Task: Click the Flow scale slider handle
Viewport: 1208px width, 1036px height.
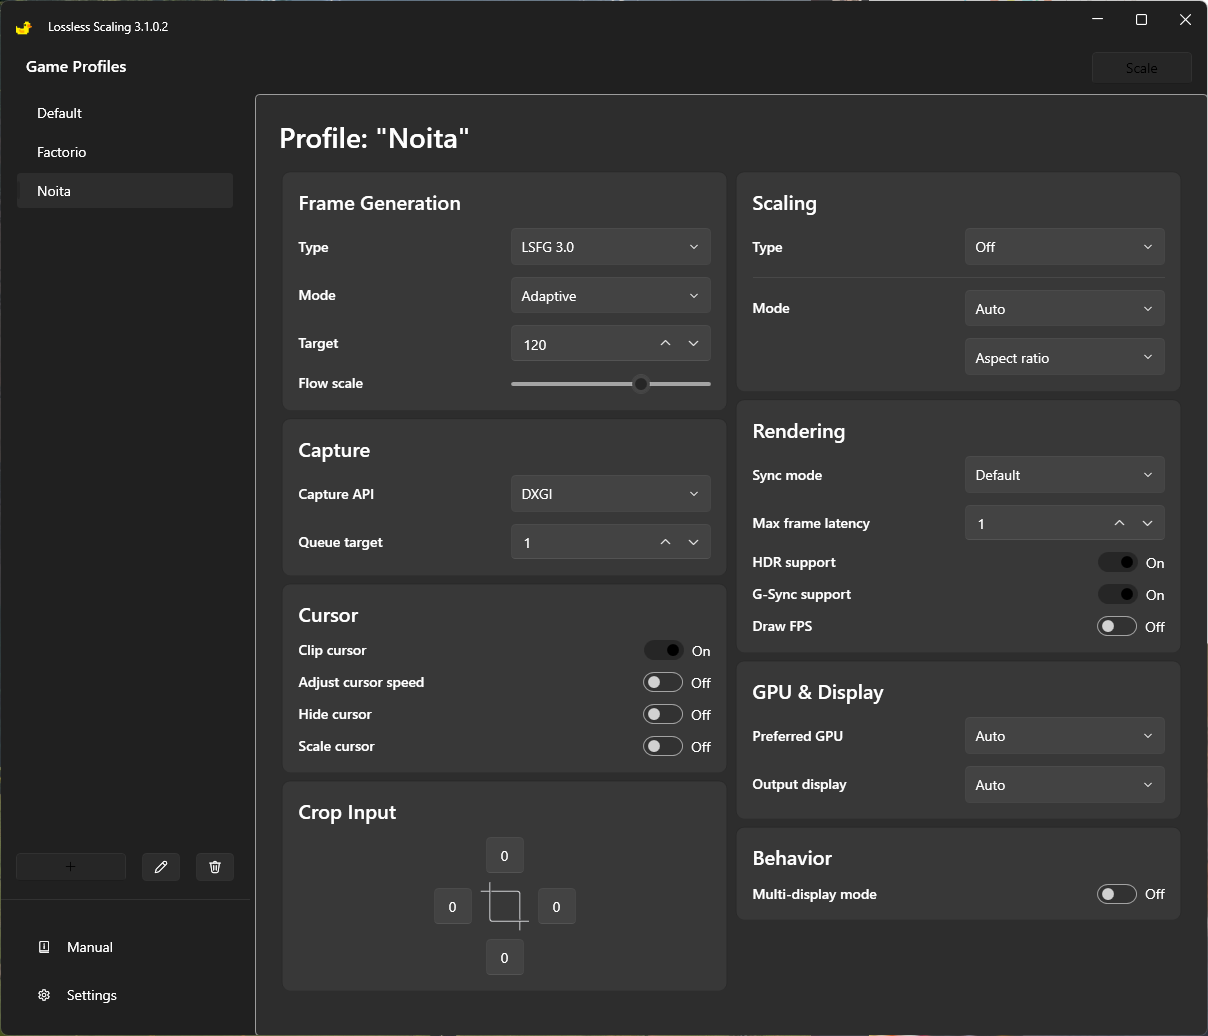Action: [641, 383]
